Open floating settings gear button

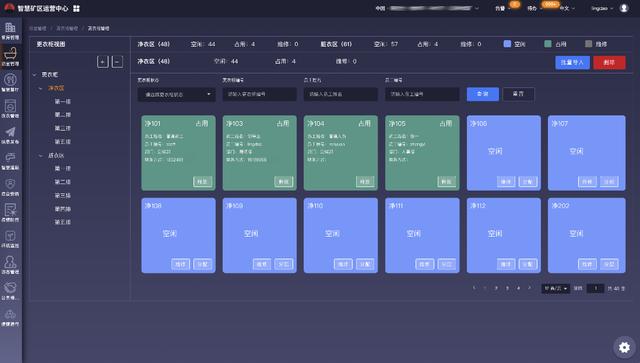[624, 347]
